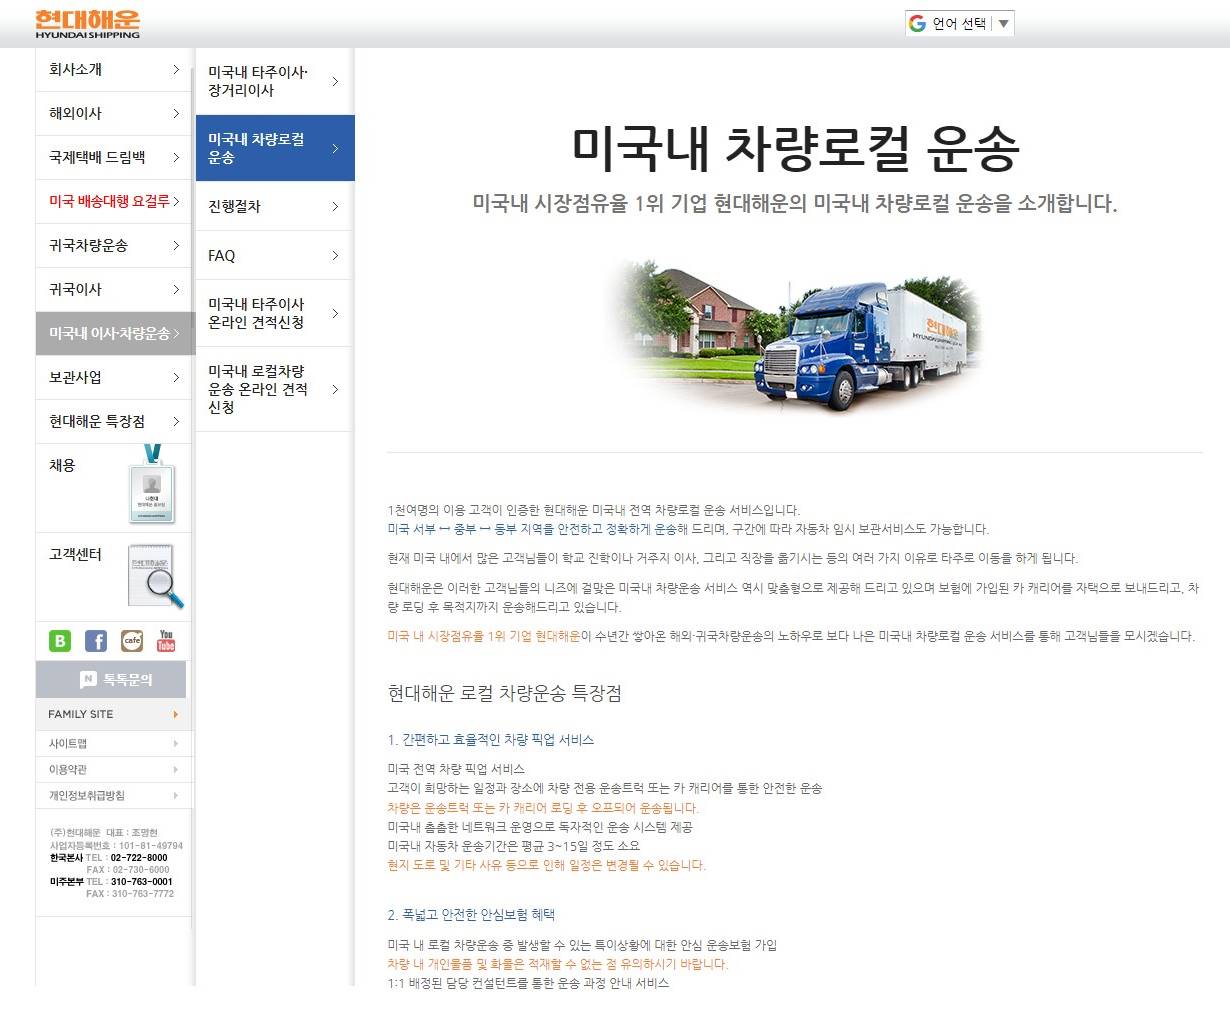1230x1023 pixels.
Task: Click chevron next to FAQ
Action: click(335, 255)
